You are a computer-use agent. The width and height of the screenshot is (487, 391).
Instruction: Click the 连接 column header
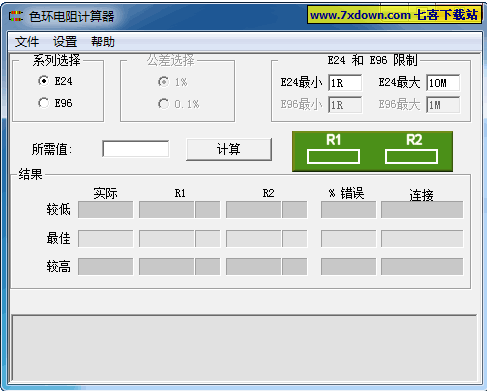tap(422, 195)
